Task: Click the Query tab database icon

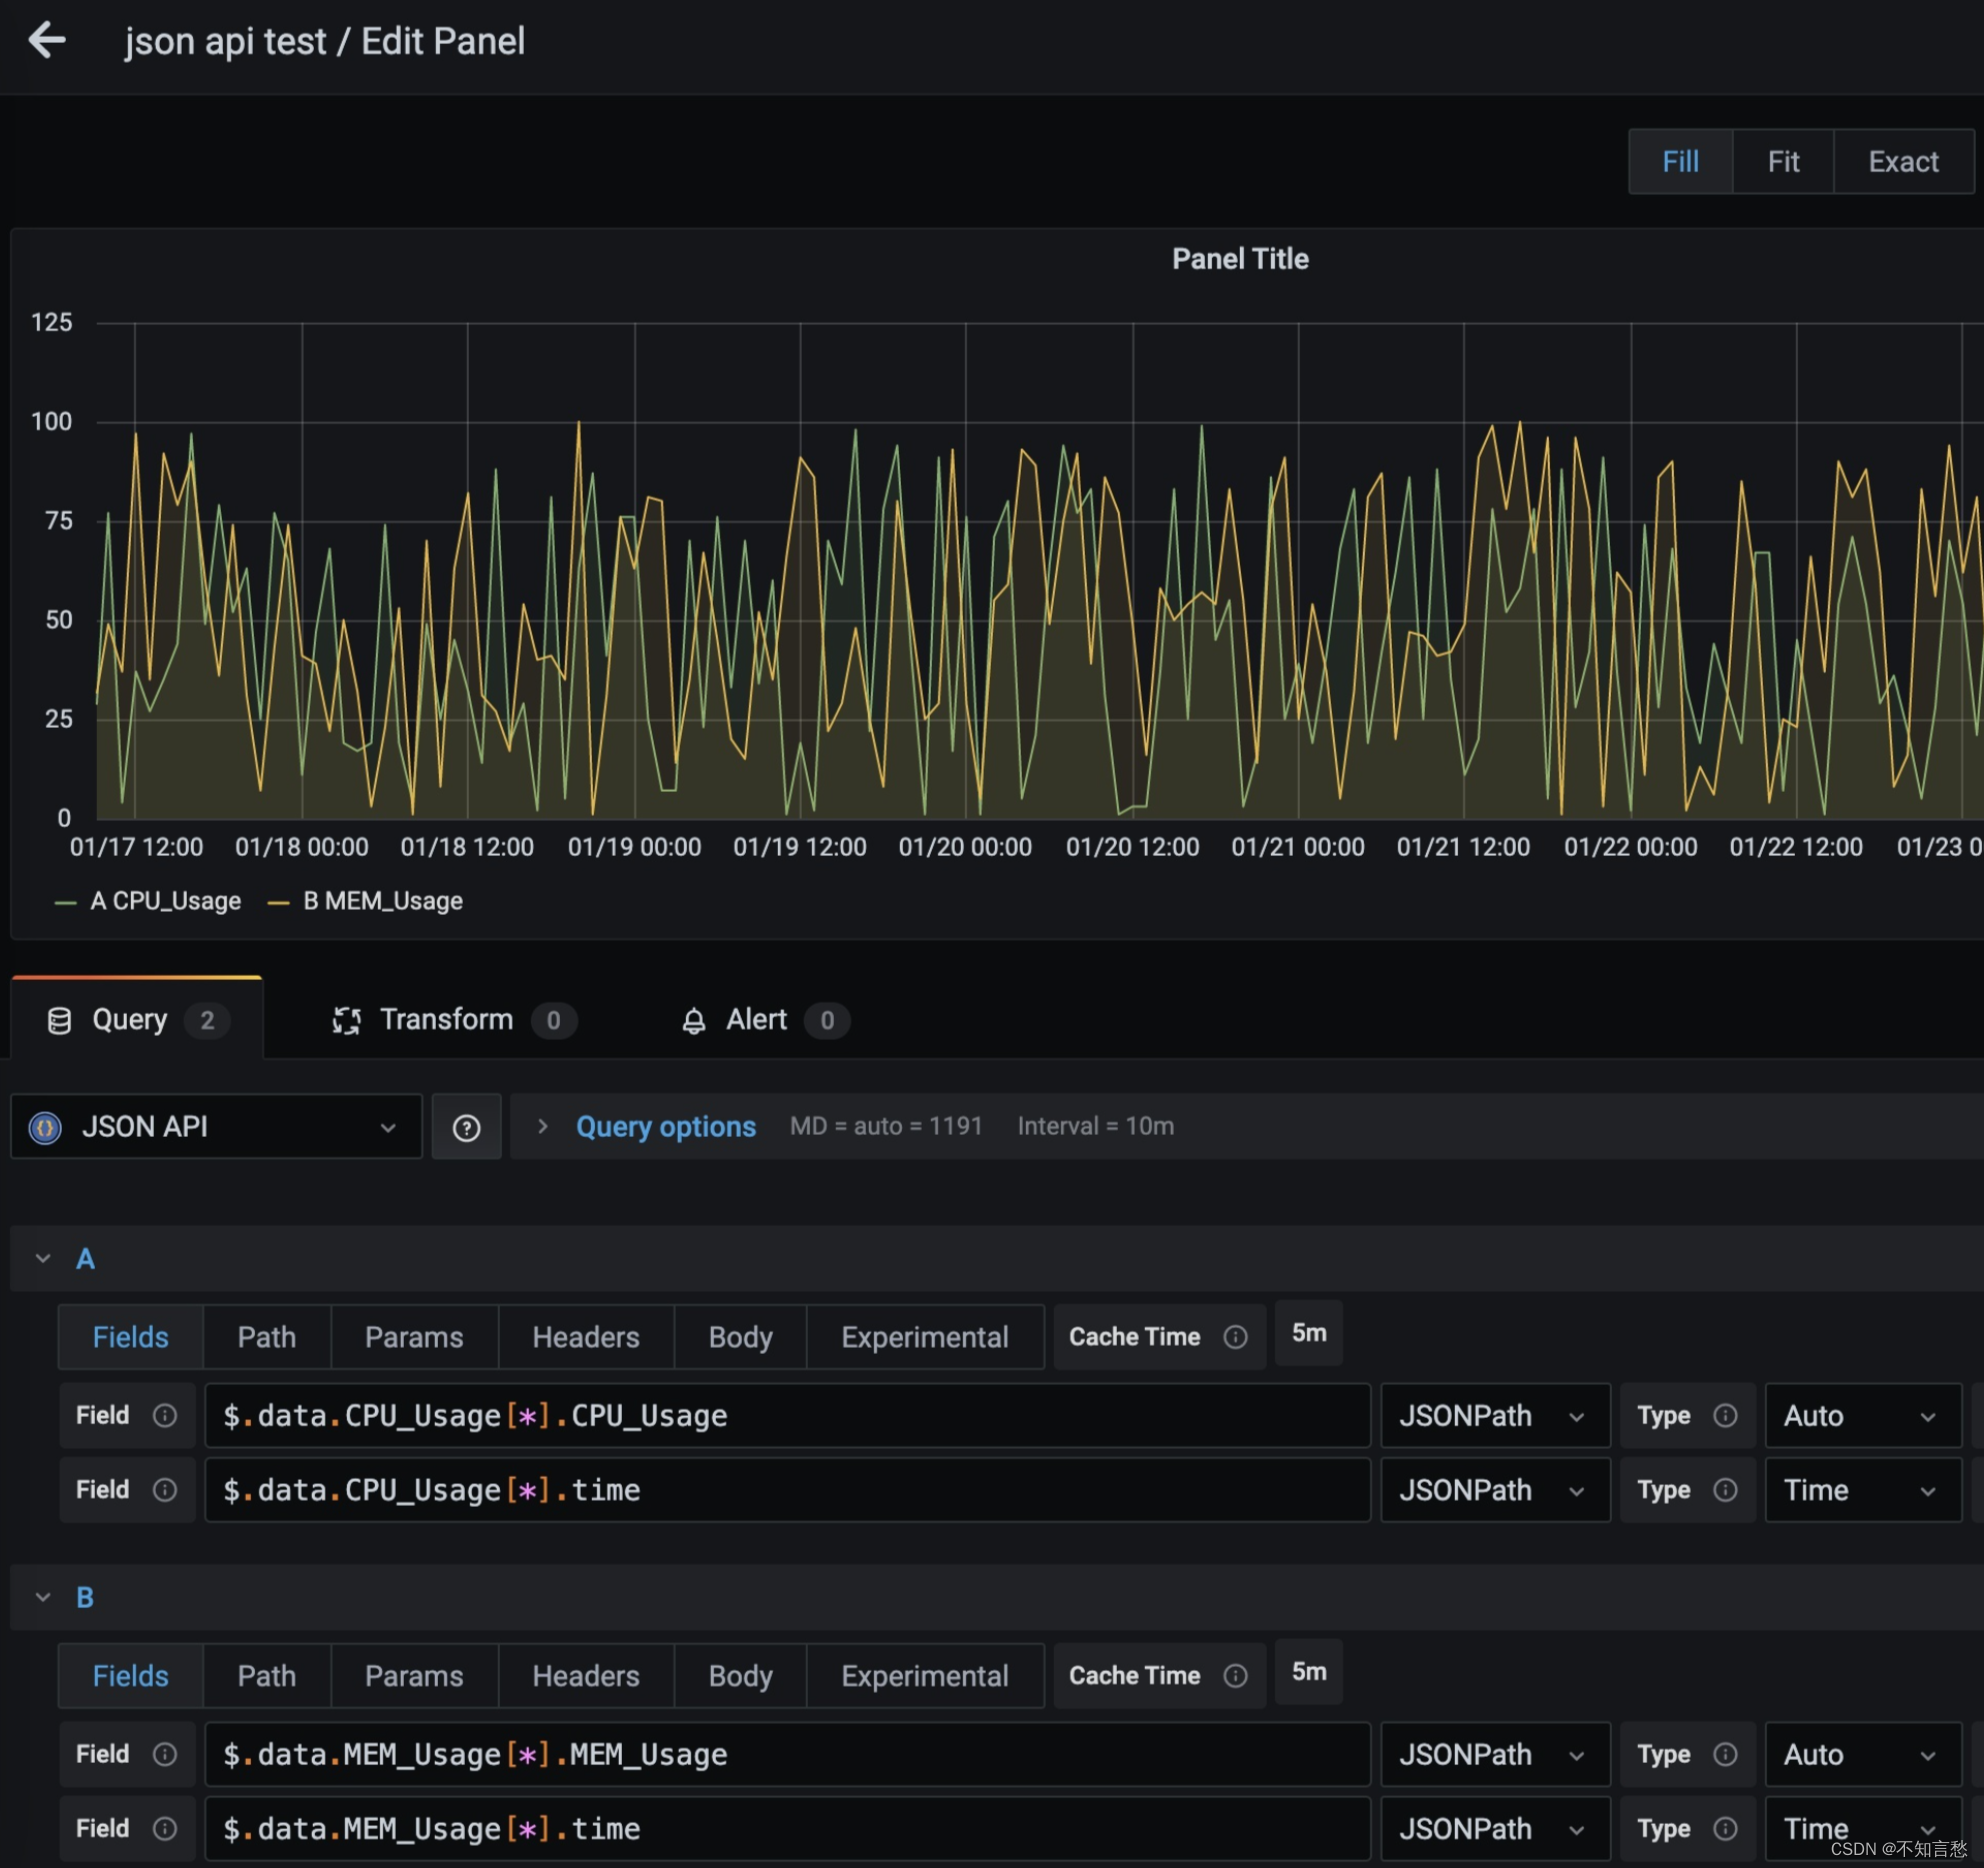Action: click(x=60, y=1020)
